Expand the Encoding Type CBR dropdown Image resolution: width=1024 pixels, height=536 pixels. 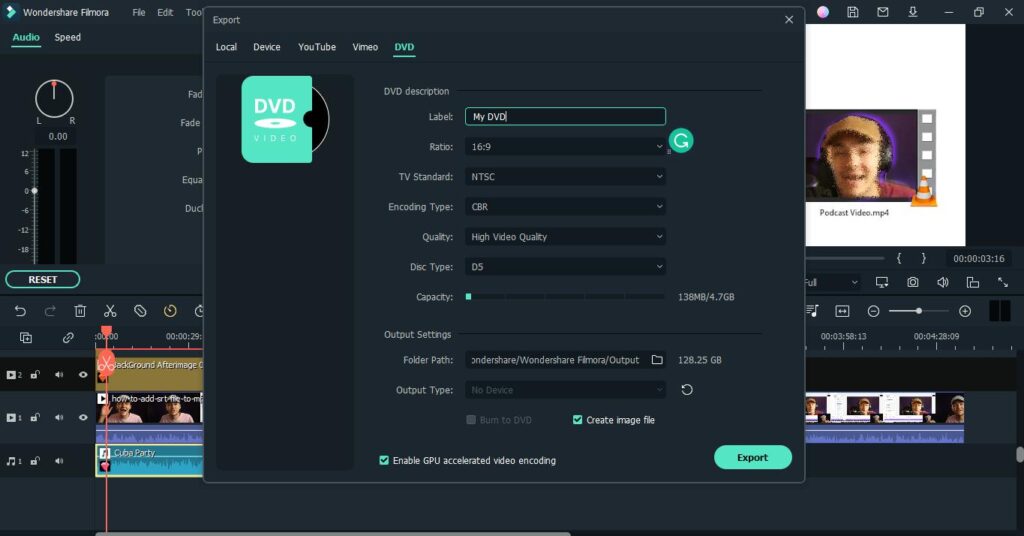pos(565,207)
